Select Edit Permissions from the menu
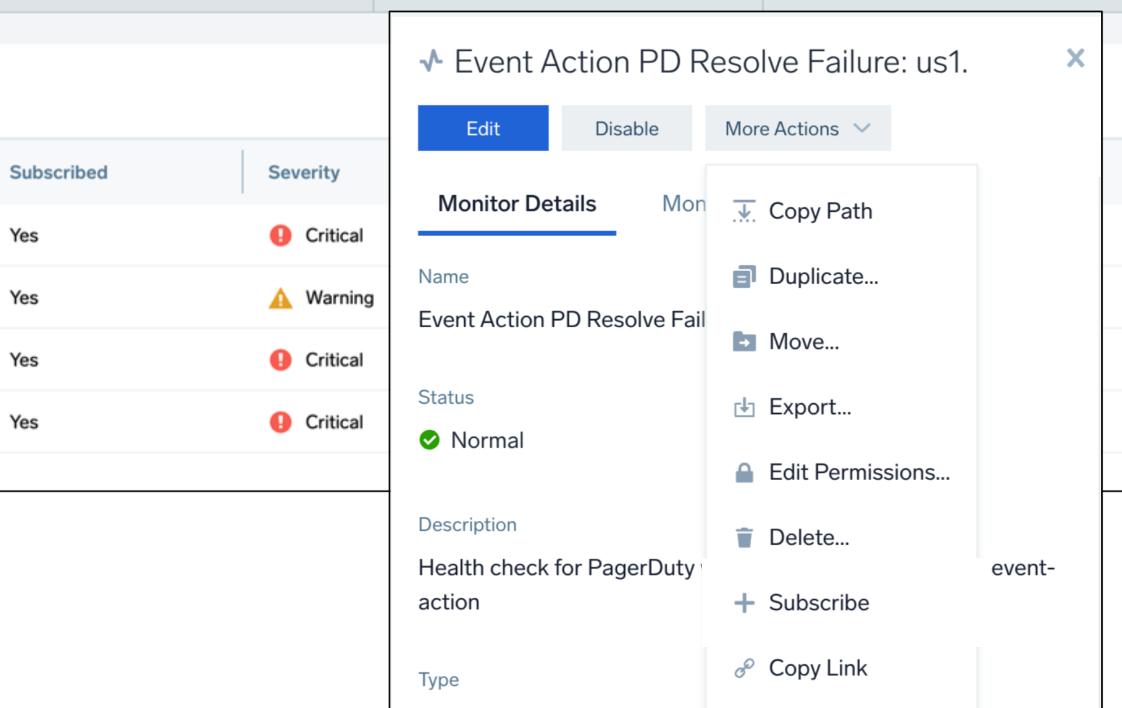The height and width of the screenshot is (708, 1122). pos(860,471)
